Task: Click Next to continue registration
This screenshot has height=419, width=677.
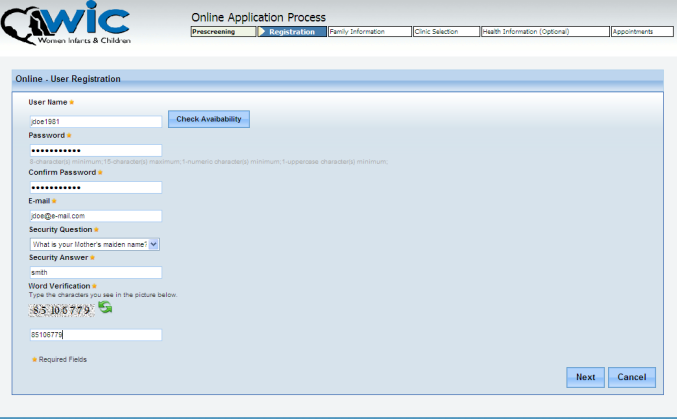Action: [x=585, y=377]
